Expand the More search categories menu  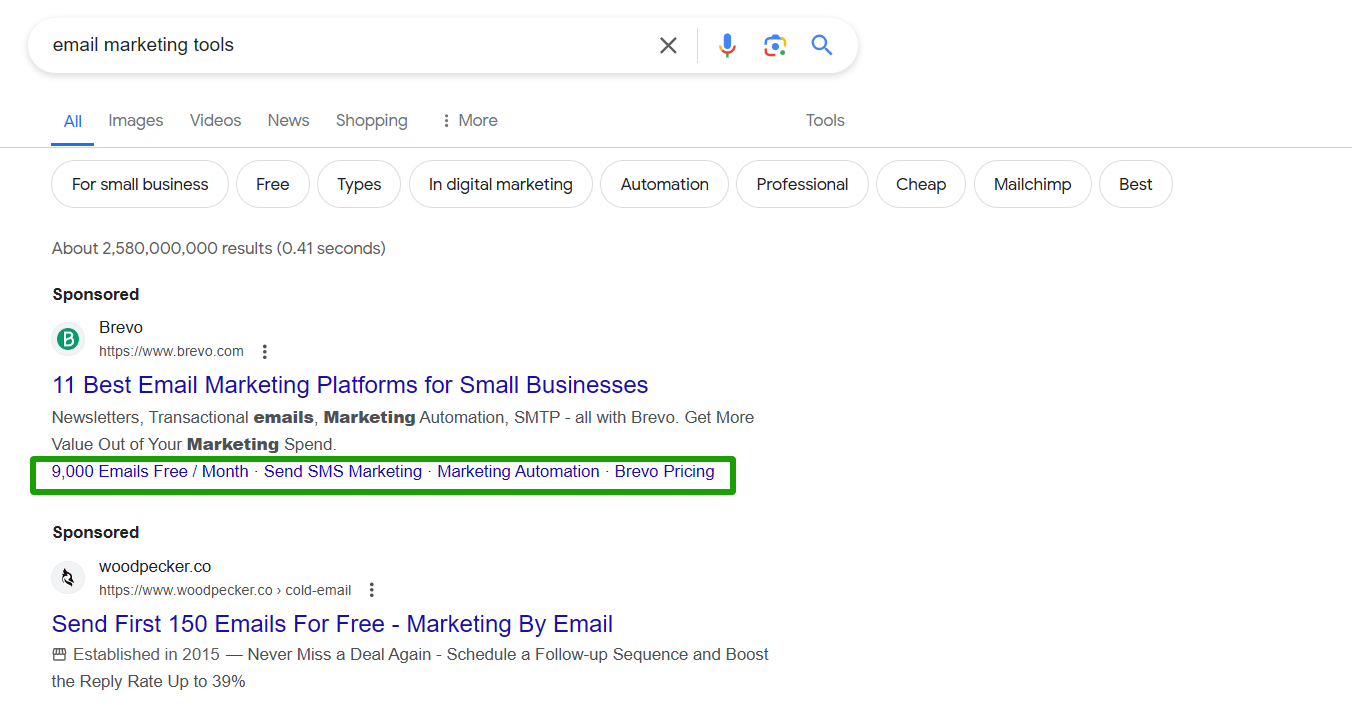468,120
